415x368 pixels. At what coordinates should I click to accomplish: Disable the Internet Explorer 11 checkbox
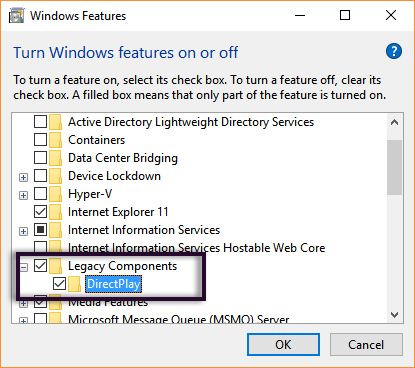pyautogui.click(x=40, y=212)
